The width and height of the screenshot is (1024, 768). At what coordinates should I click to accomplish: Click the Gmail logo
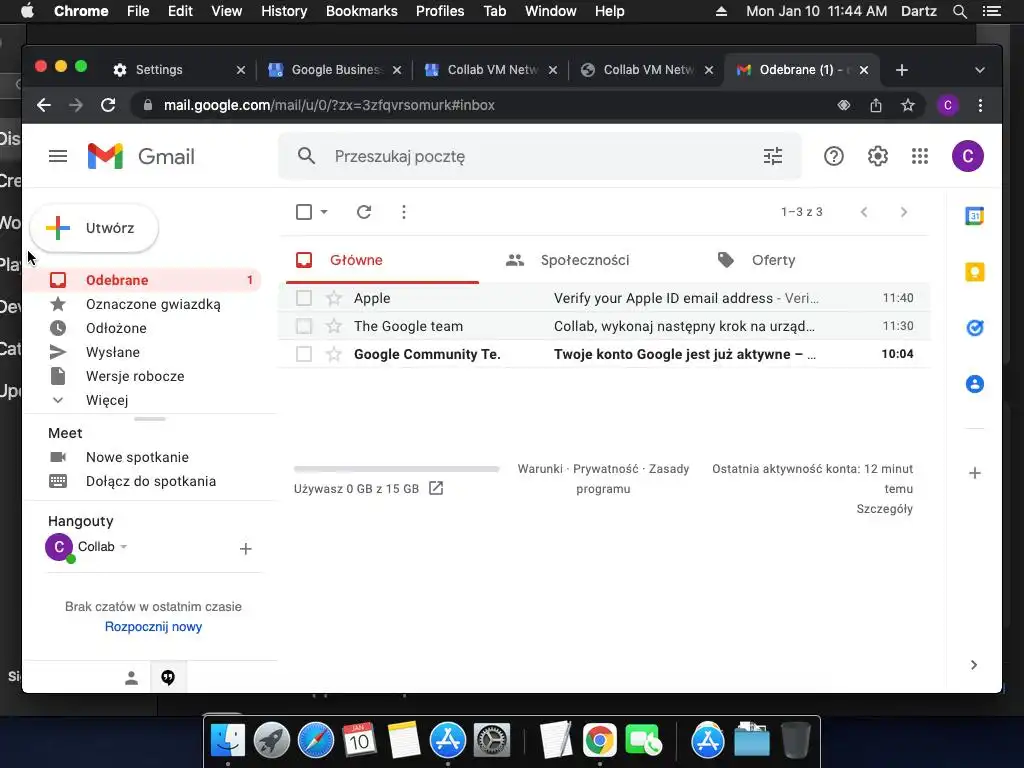pos(141,156)
